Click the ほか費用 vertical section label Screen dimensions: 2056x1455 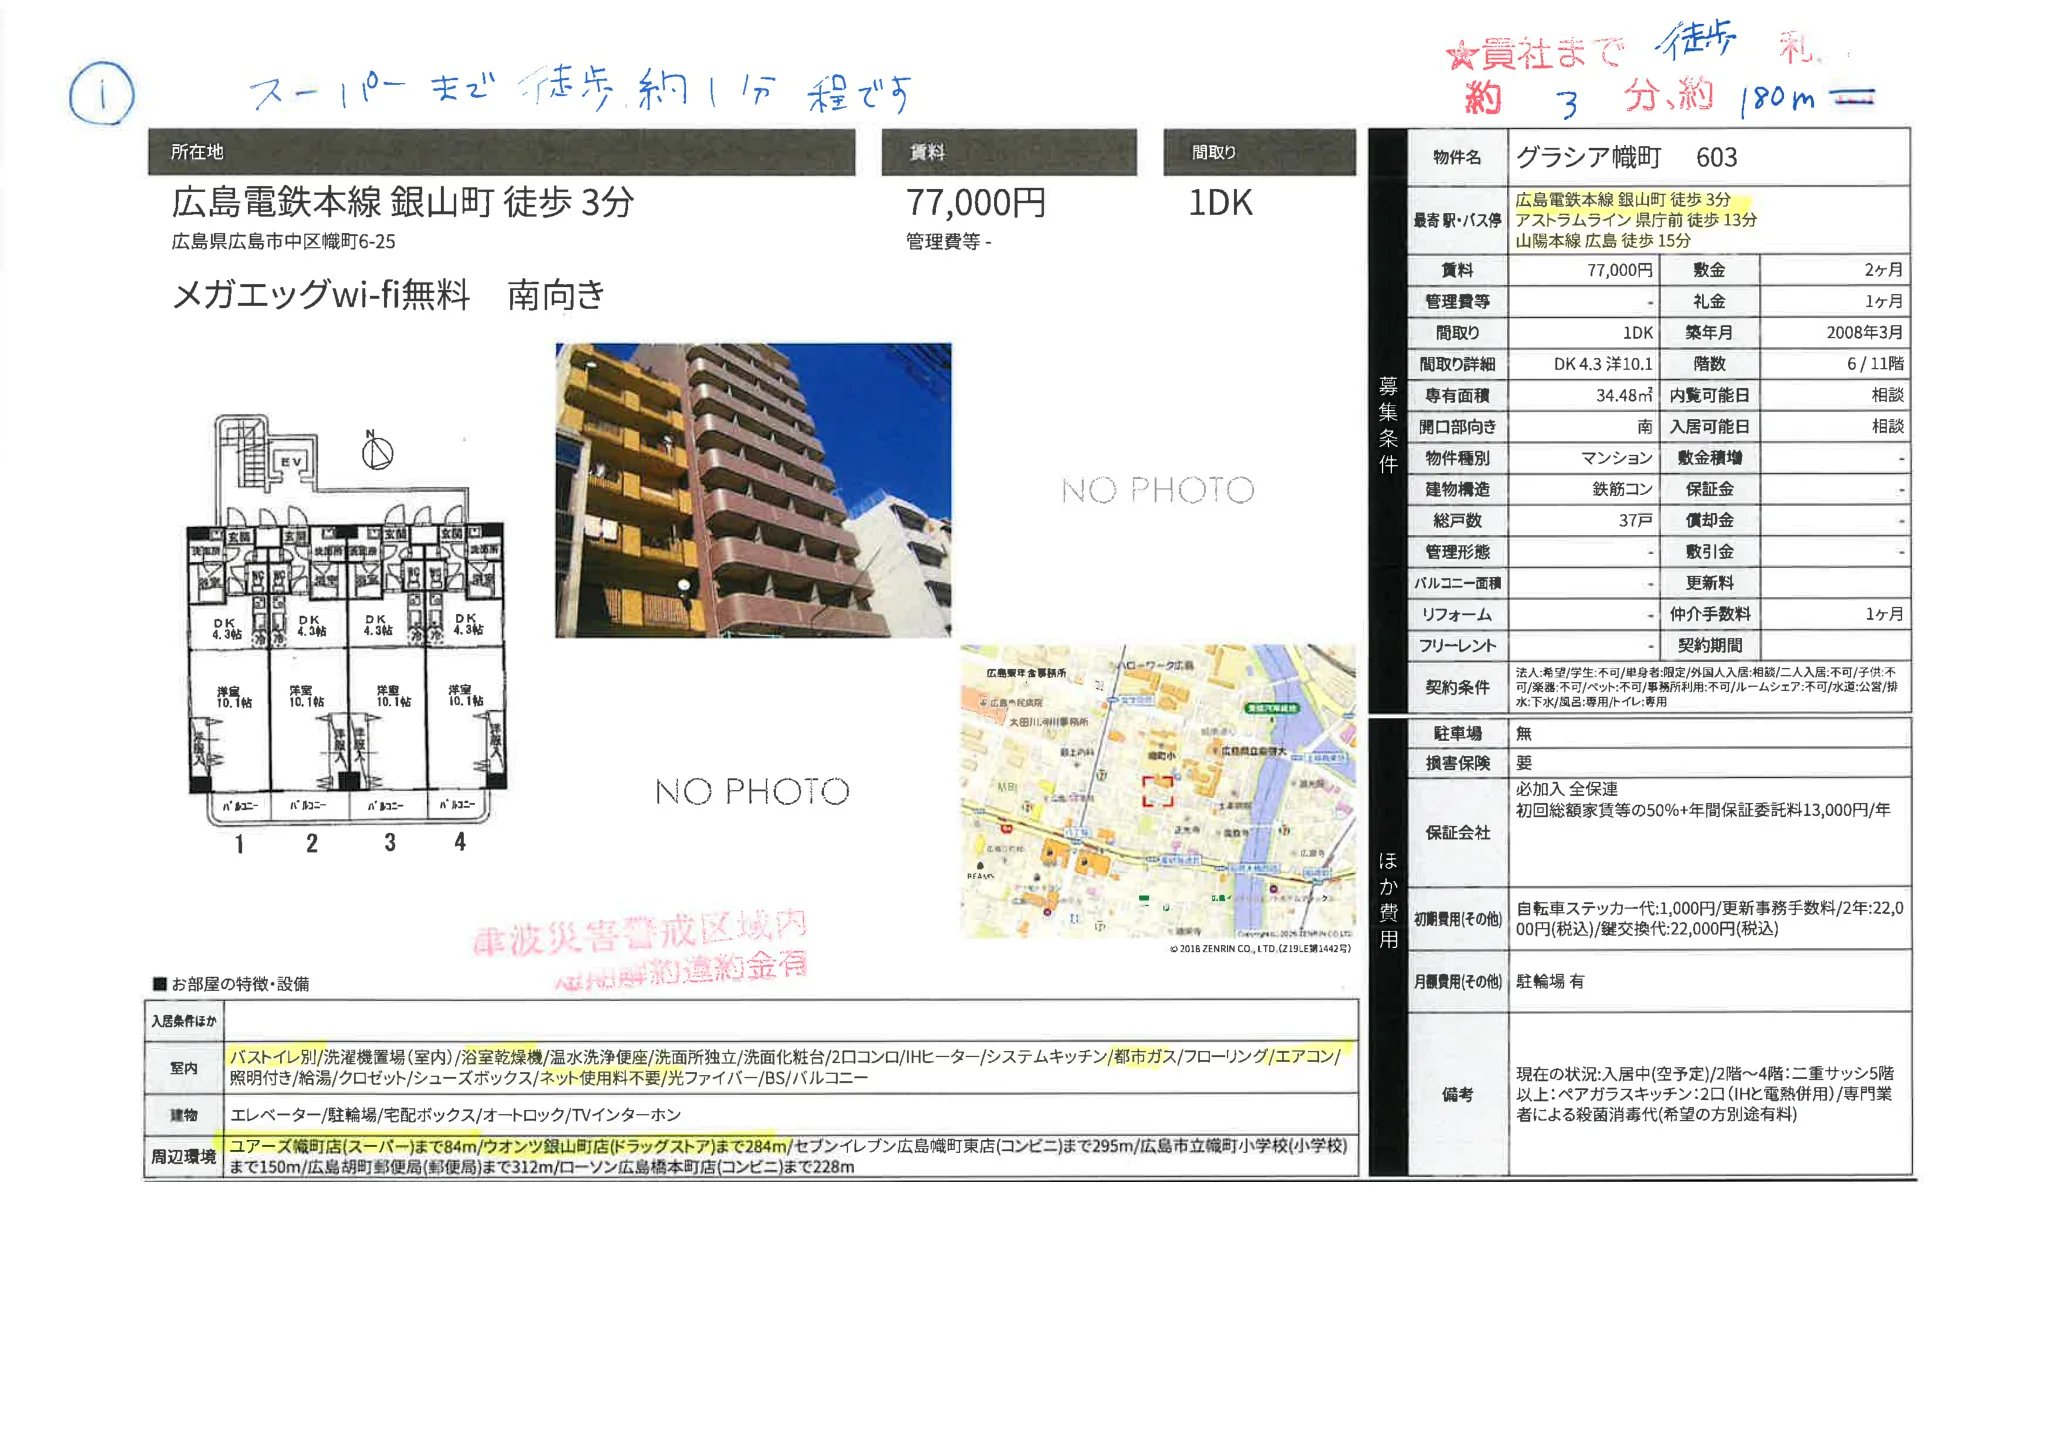point(1388,900)
